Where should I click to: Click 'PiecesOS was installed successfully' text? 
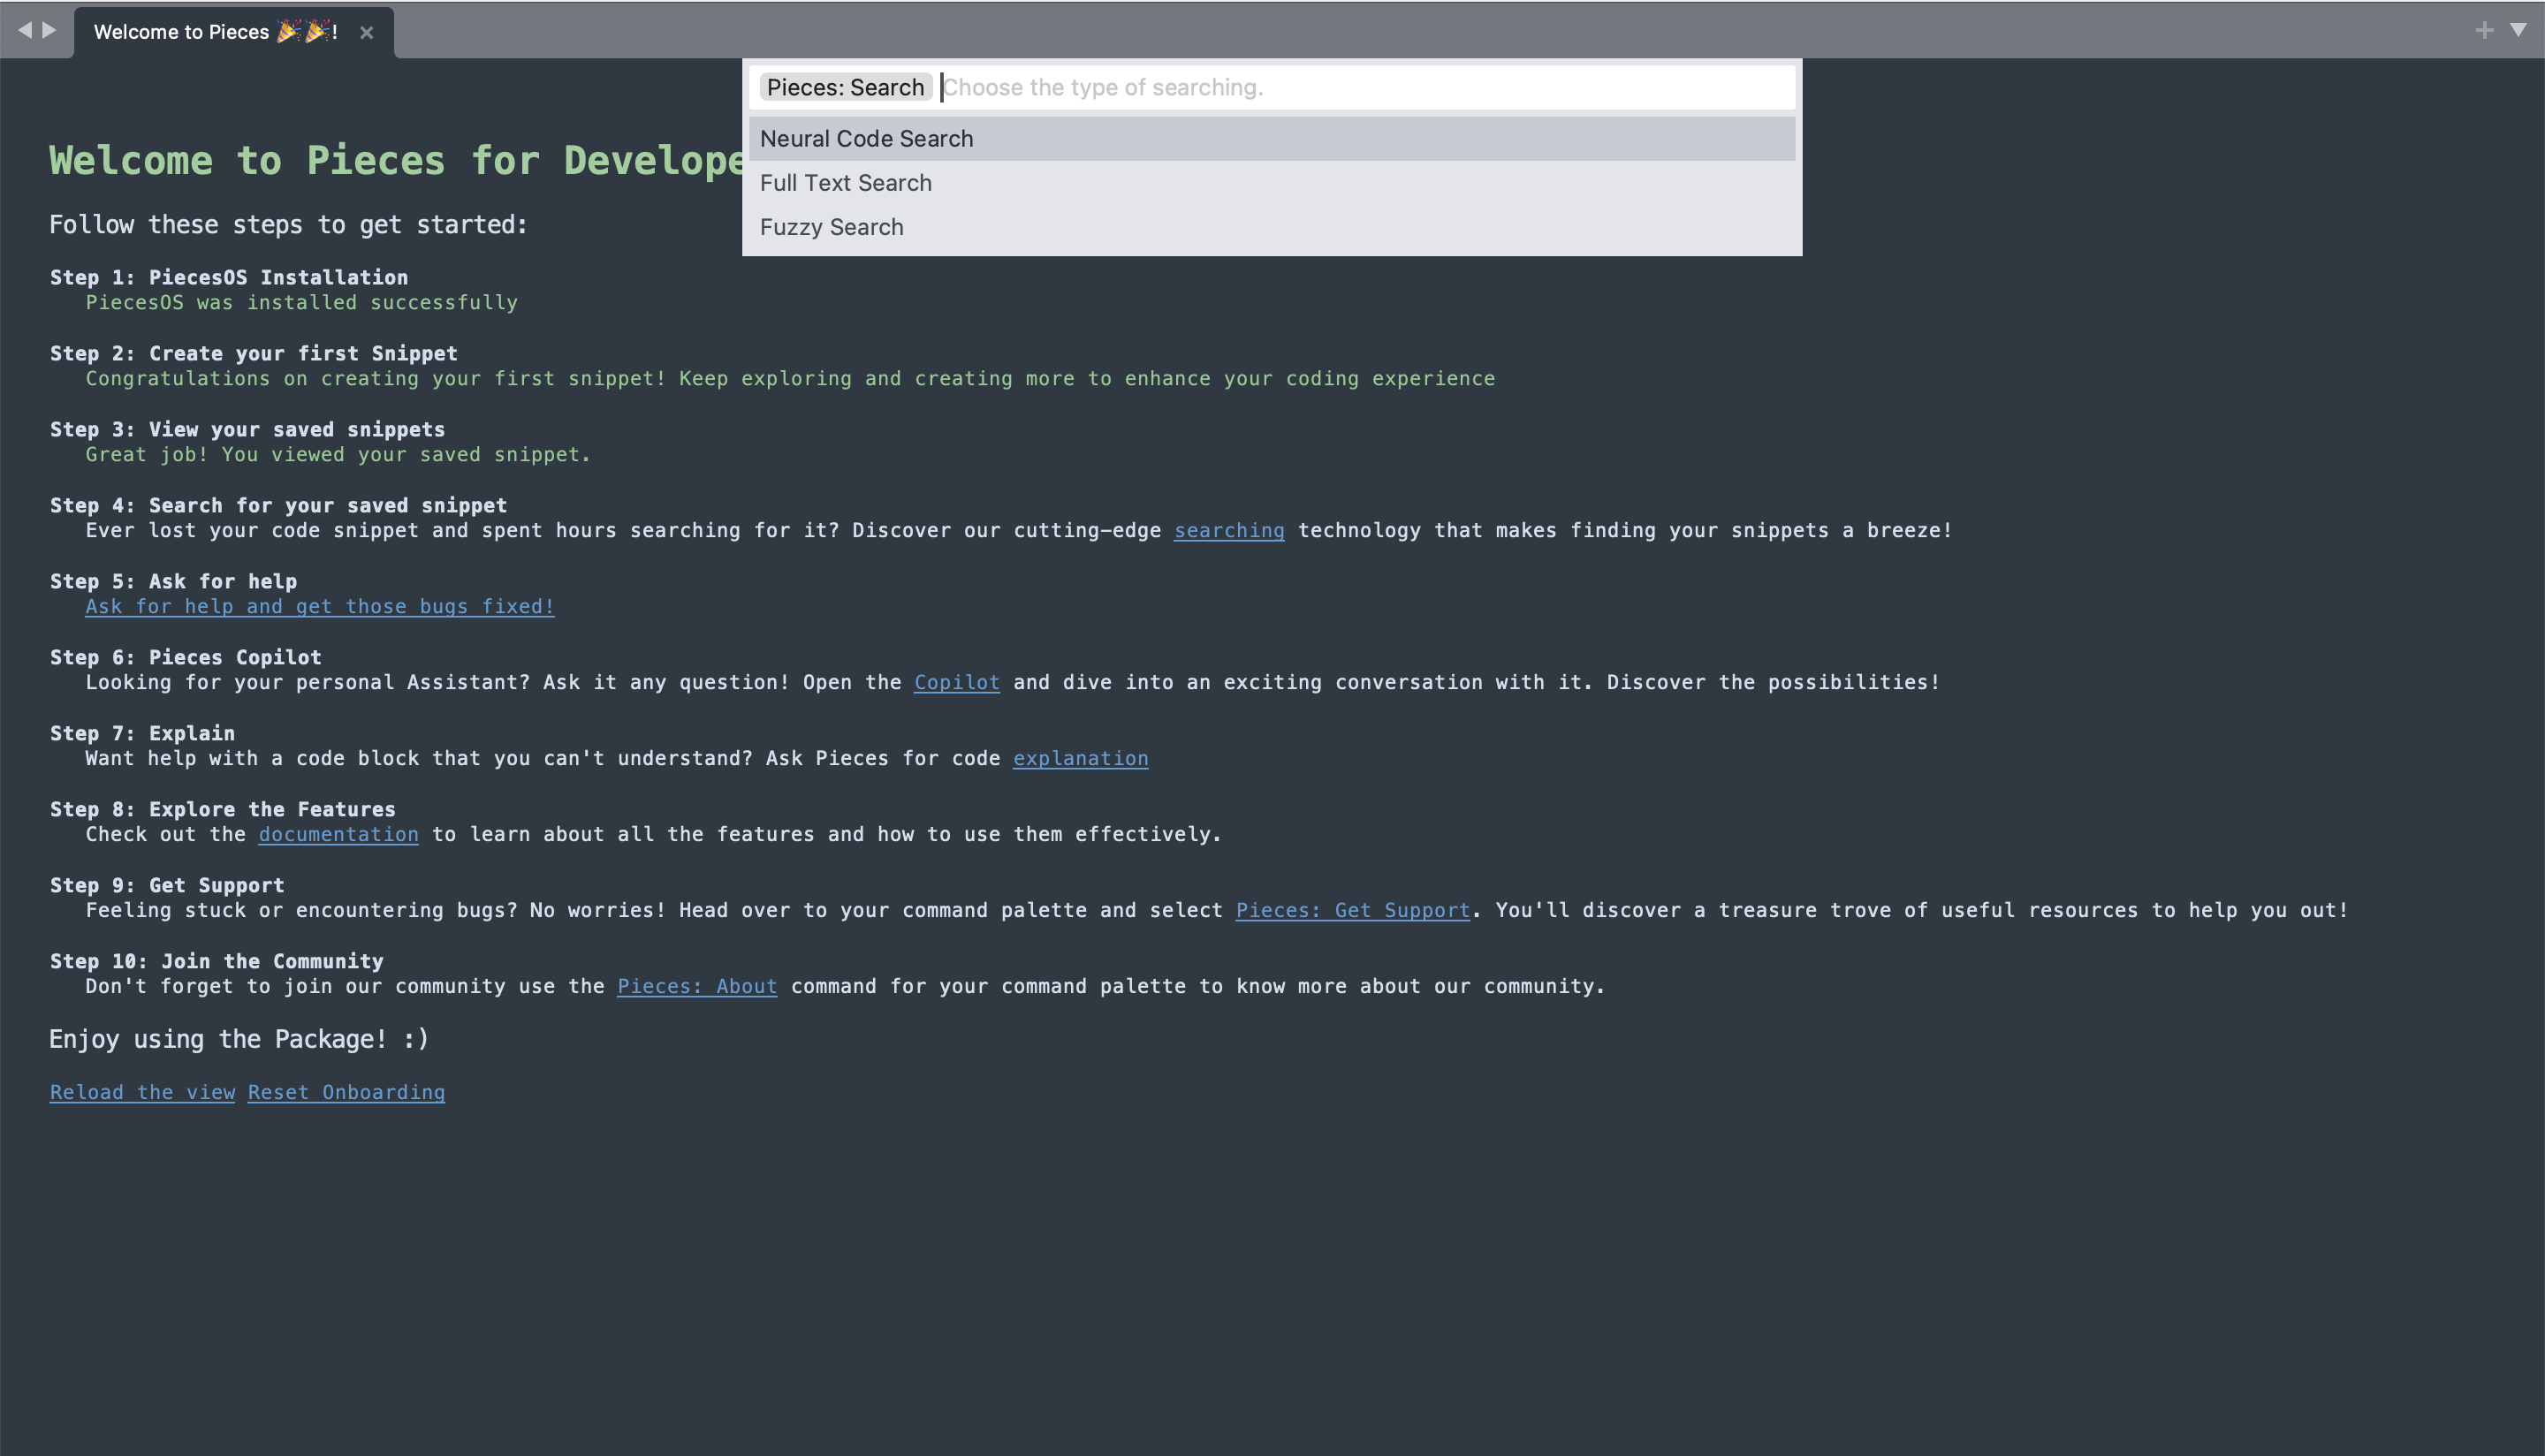pos(302,302)
